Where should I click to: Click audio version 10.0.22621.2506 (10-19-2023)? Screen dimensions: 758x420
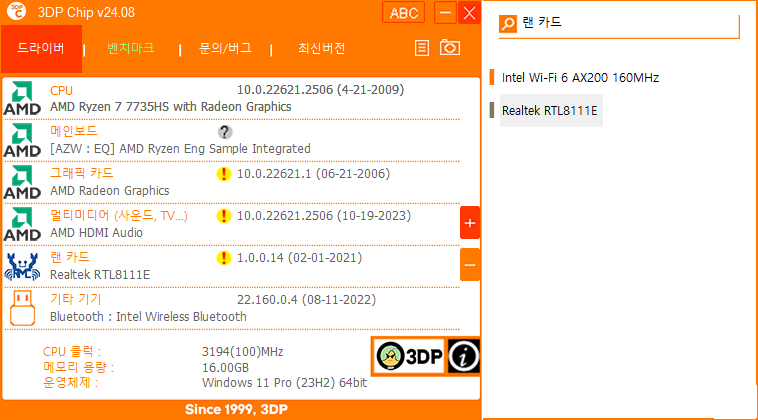coord(324,216)
